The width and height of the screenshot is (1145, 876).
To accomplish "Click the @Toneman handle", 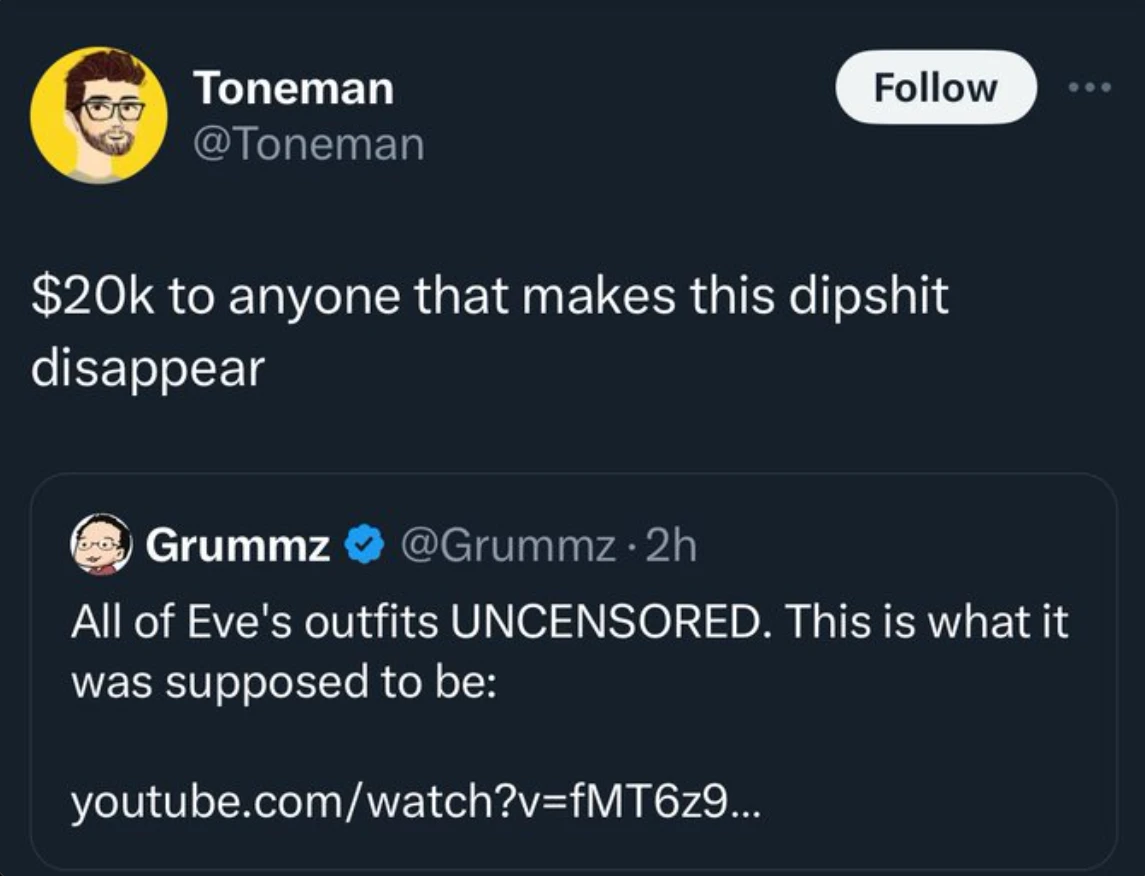I will (309, 145).
